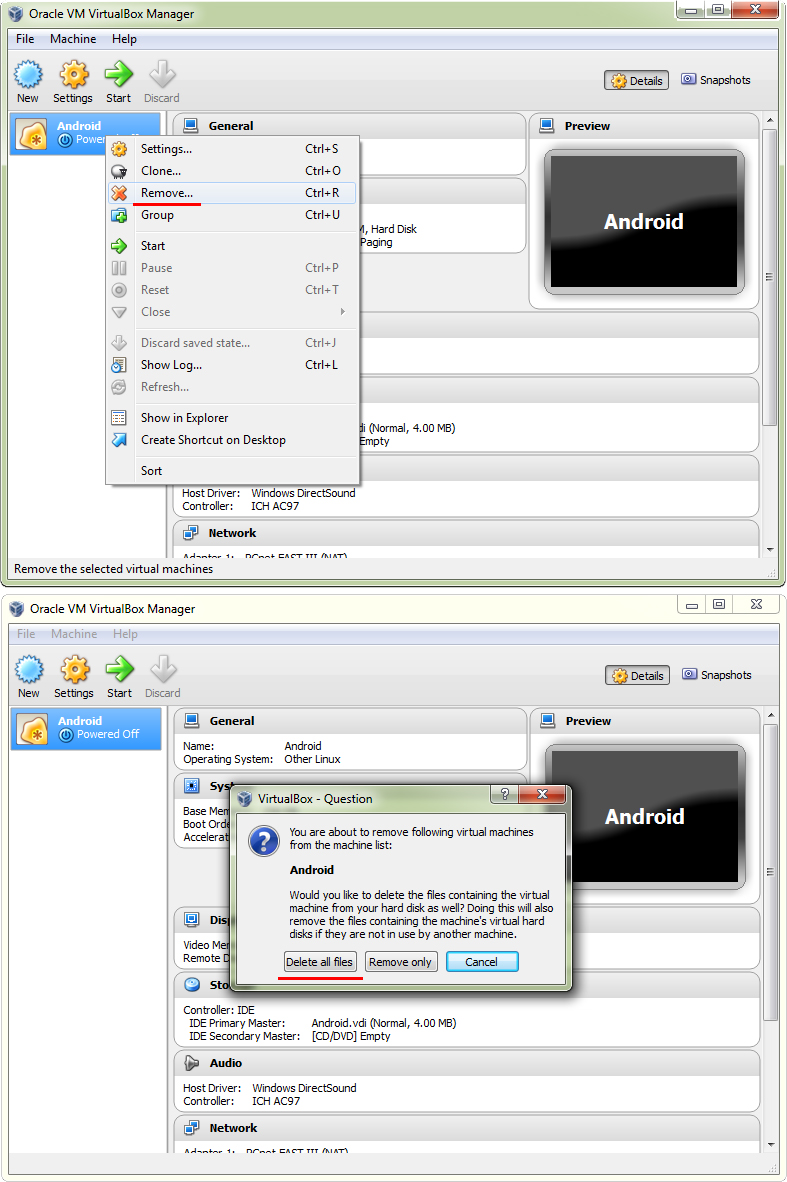Click Windows DirectSound text in bottom window
Viewport: 787px width, 1182px height.
click(x=305, y=1088)
